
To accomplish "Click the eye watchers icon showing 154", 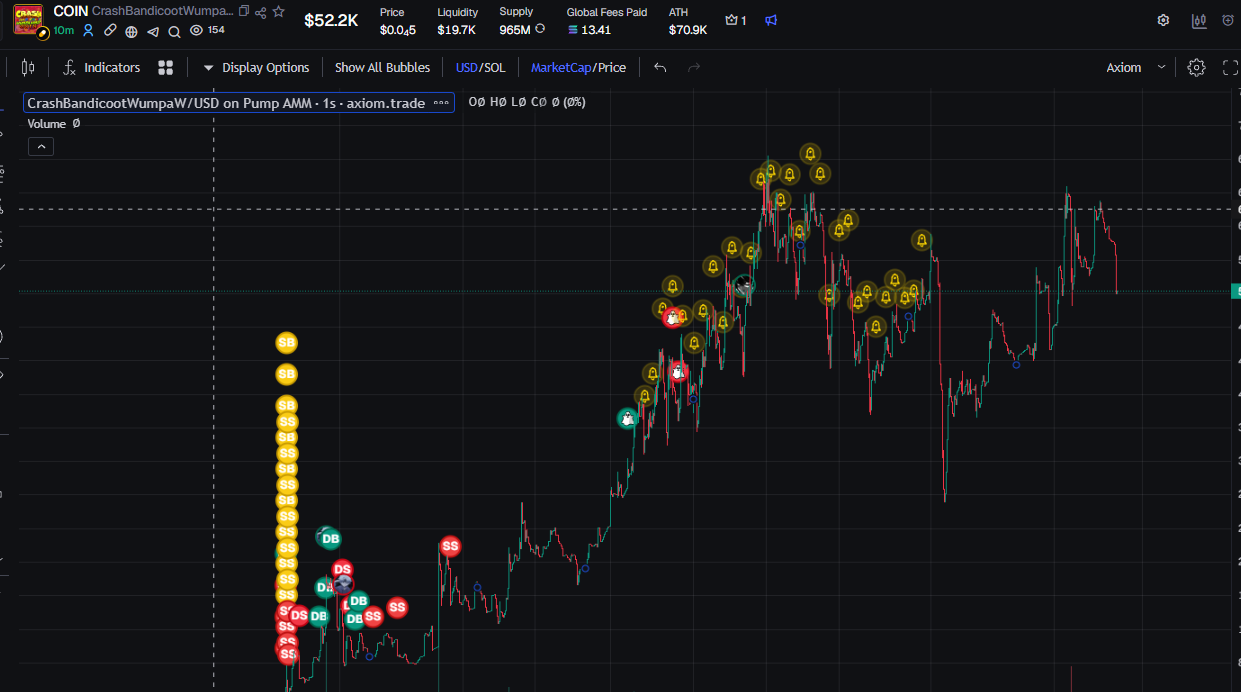I will coord(197,30).
